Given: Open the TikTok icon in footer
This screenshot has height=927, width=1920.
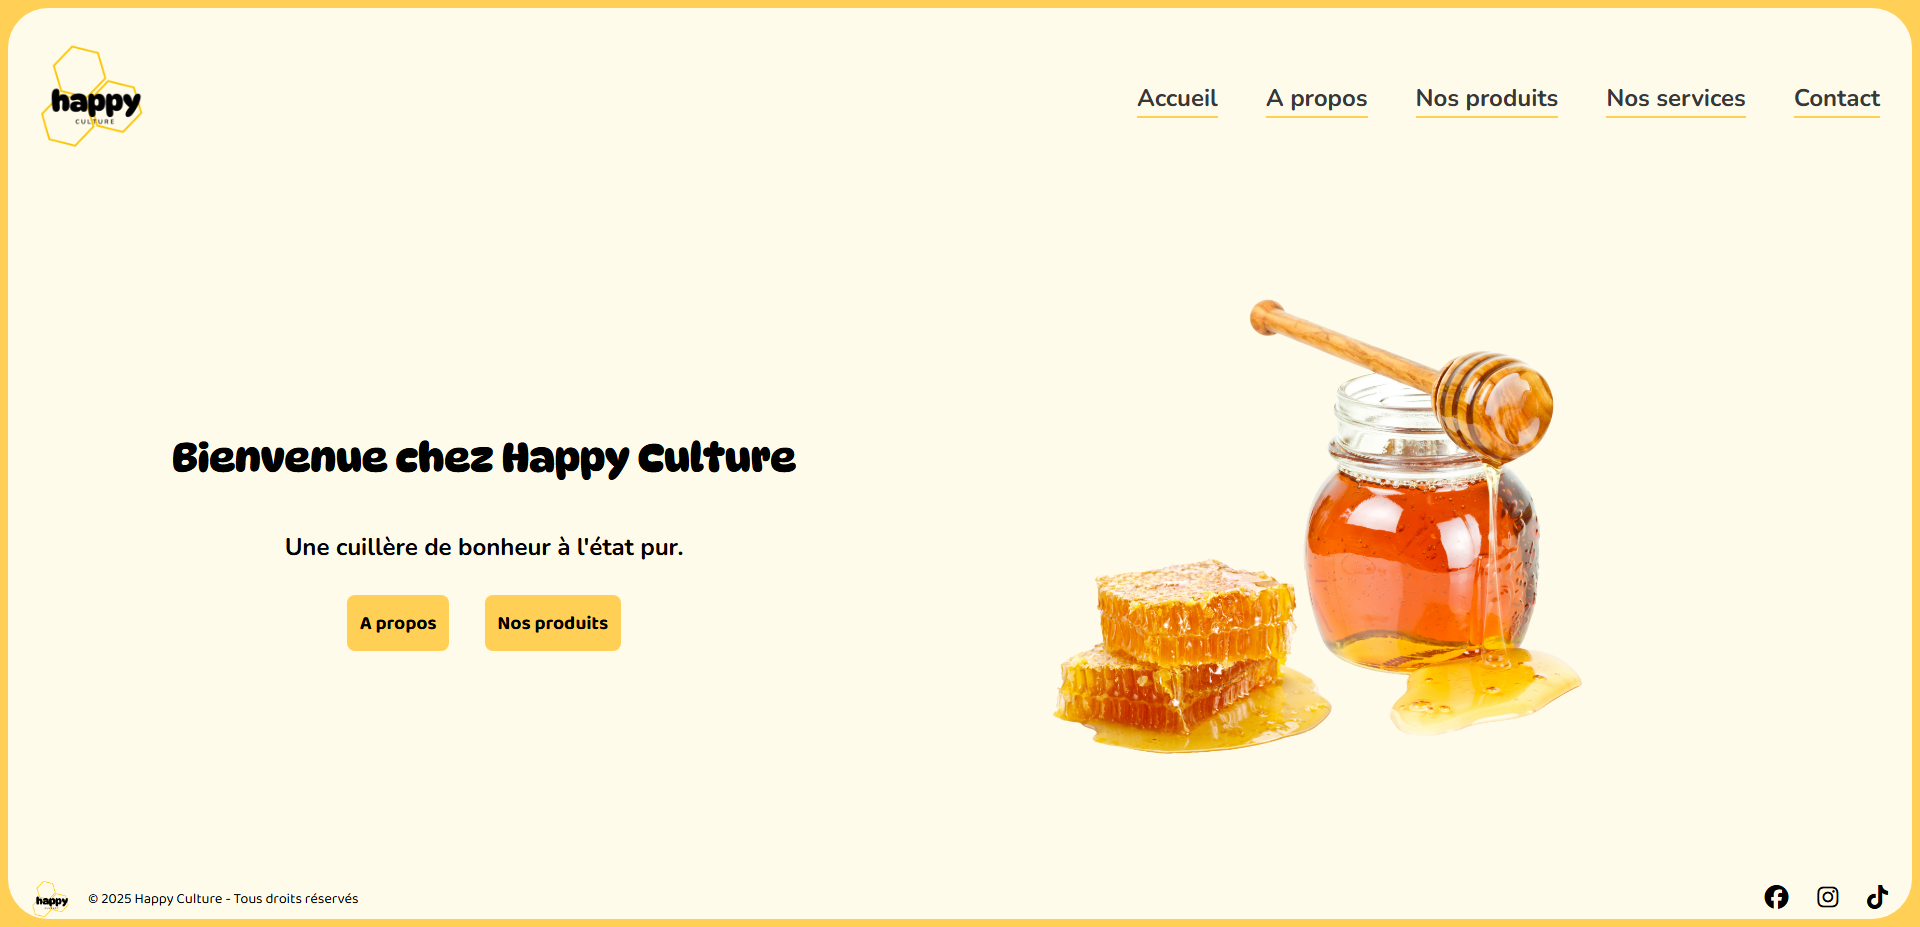Looking at the screenshot, I should coord(1877,897).
